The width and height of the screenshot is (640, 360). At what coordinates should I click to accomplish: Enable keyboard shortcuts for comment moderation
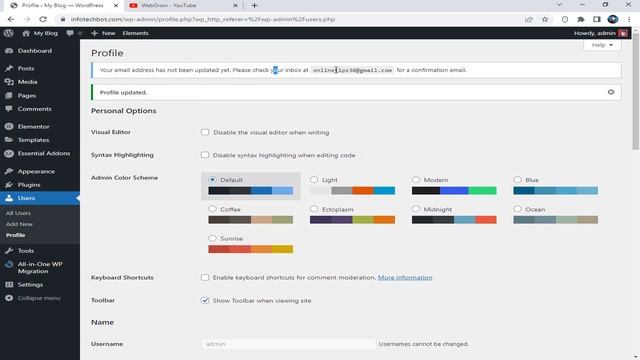pyautogui.click(x=205, y=277)
